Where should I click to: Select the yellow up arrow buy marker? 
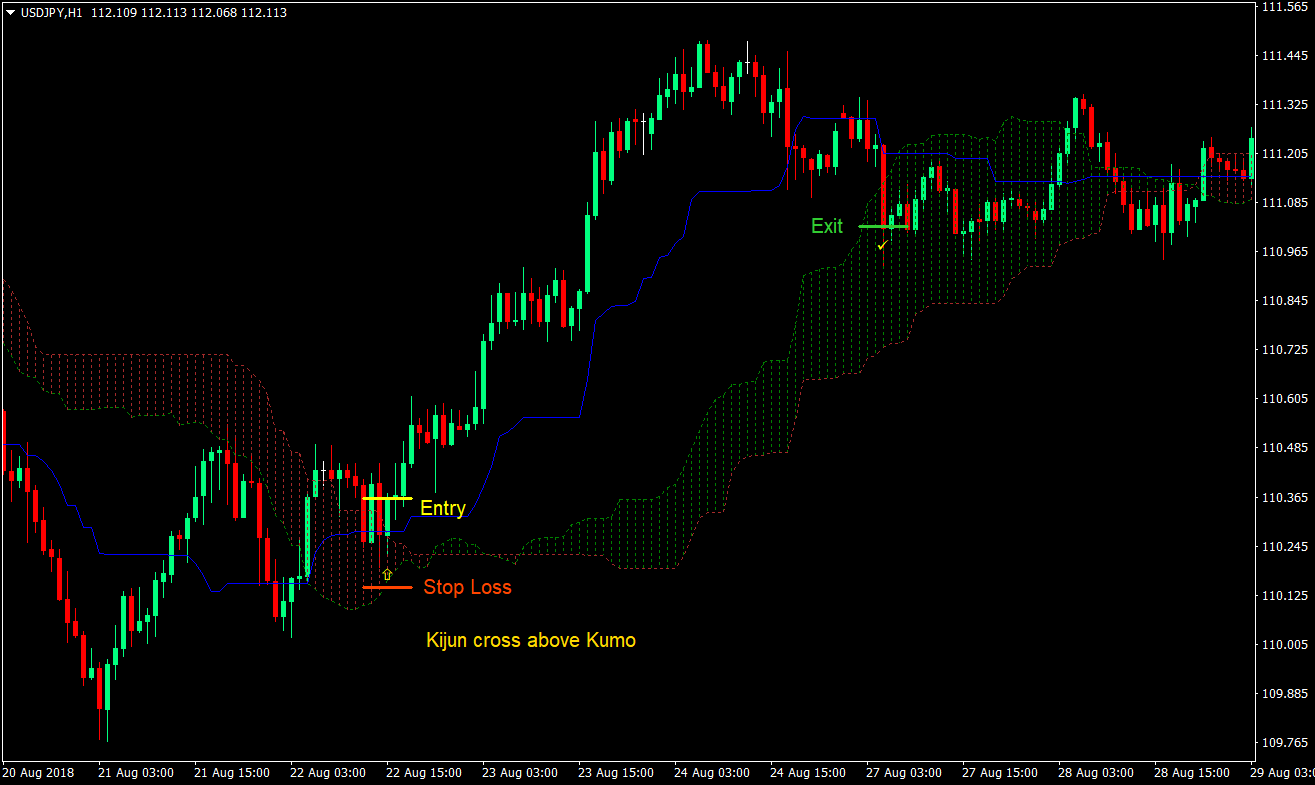tap(387, 573)
